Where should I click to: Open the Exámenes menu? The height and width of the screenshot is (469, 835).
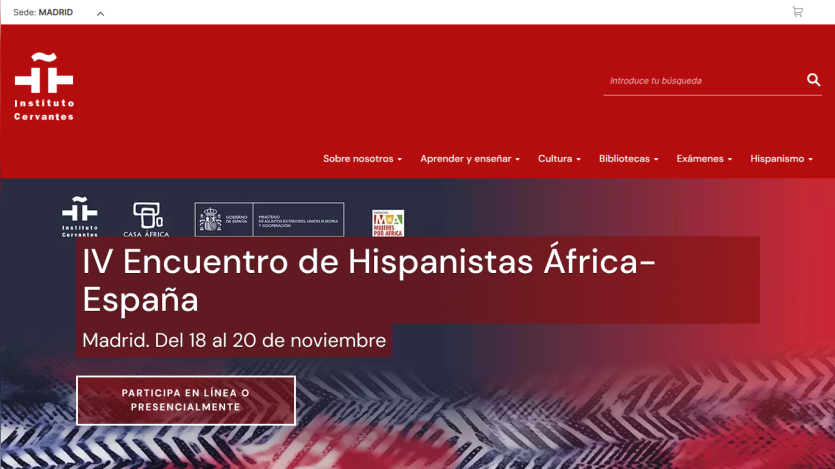coord(704,159)
